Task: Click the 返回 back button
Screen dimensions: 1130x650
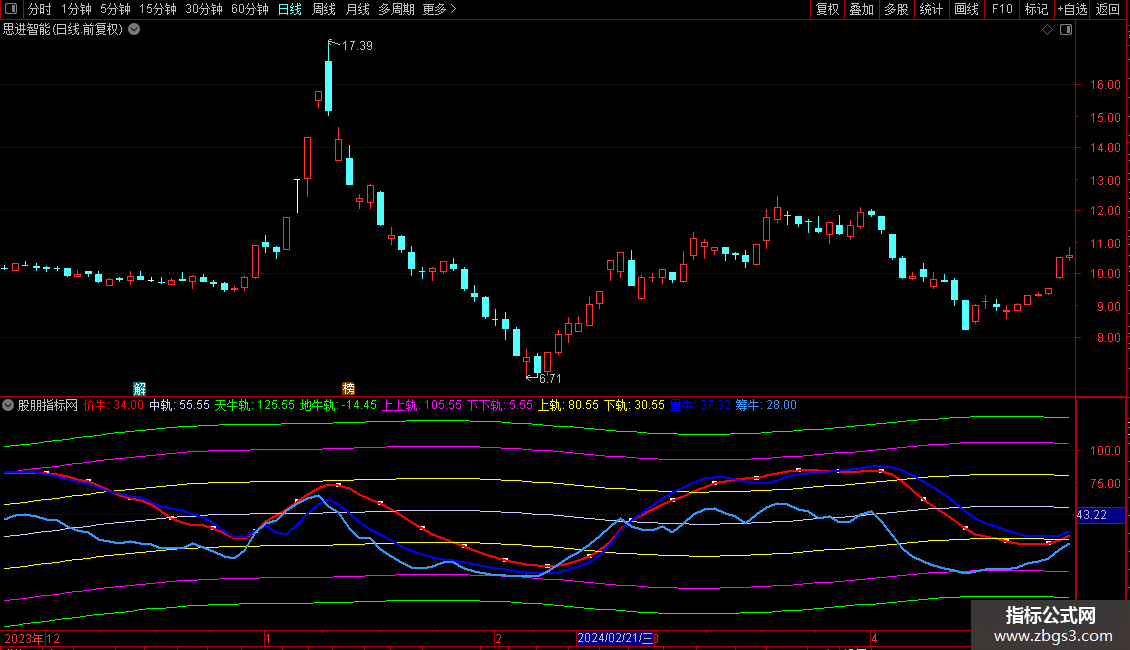Action: pos(1108,10)
